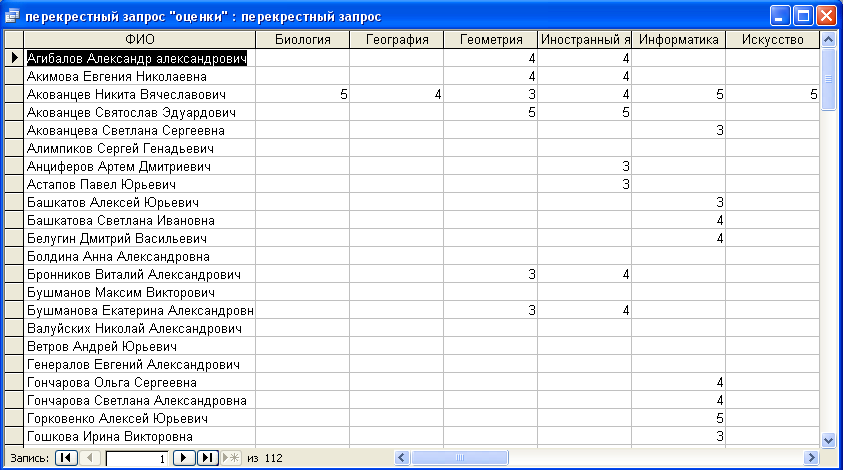844x470 pixels.
Task: Click cell Валуйских Николай Александрович
Action: tap(139, 328)
